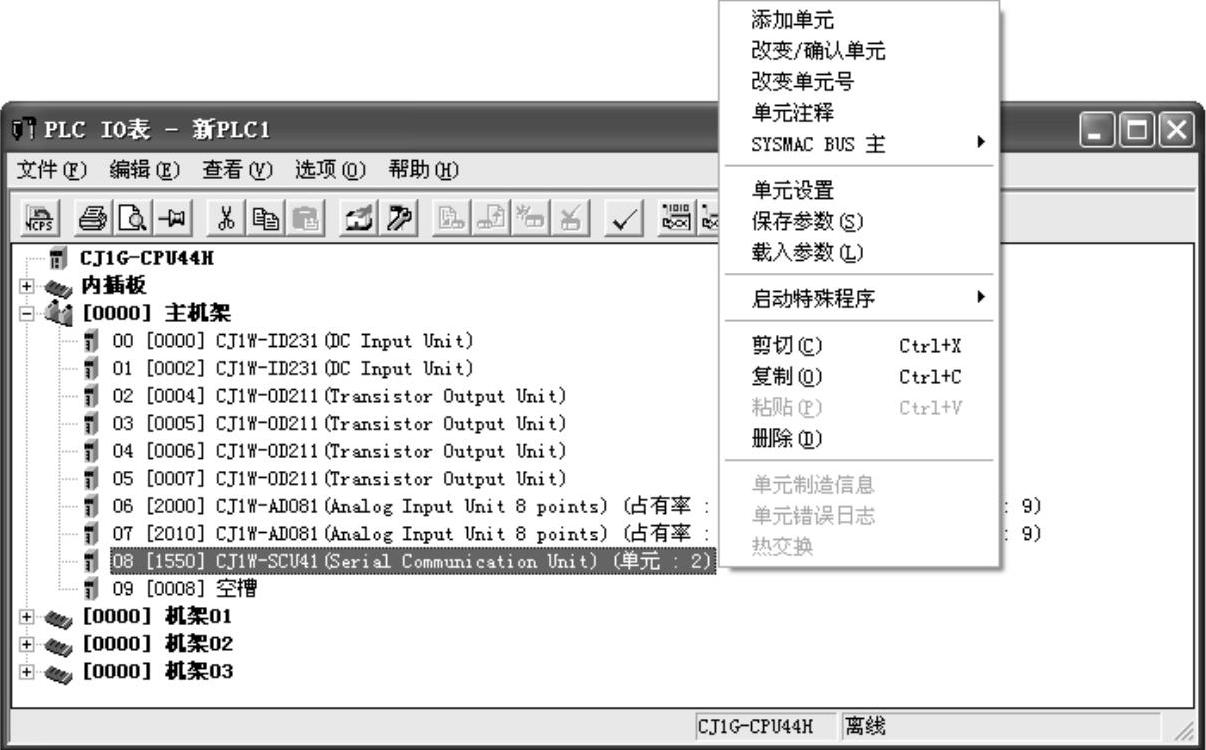Image resolution: width=1206 pixels, height=750 pixels.
Task: Click CJ1G-CPU44H in the status bar
Action: point(764,726)
